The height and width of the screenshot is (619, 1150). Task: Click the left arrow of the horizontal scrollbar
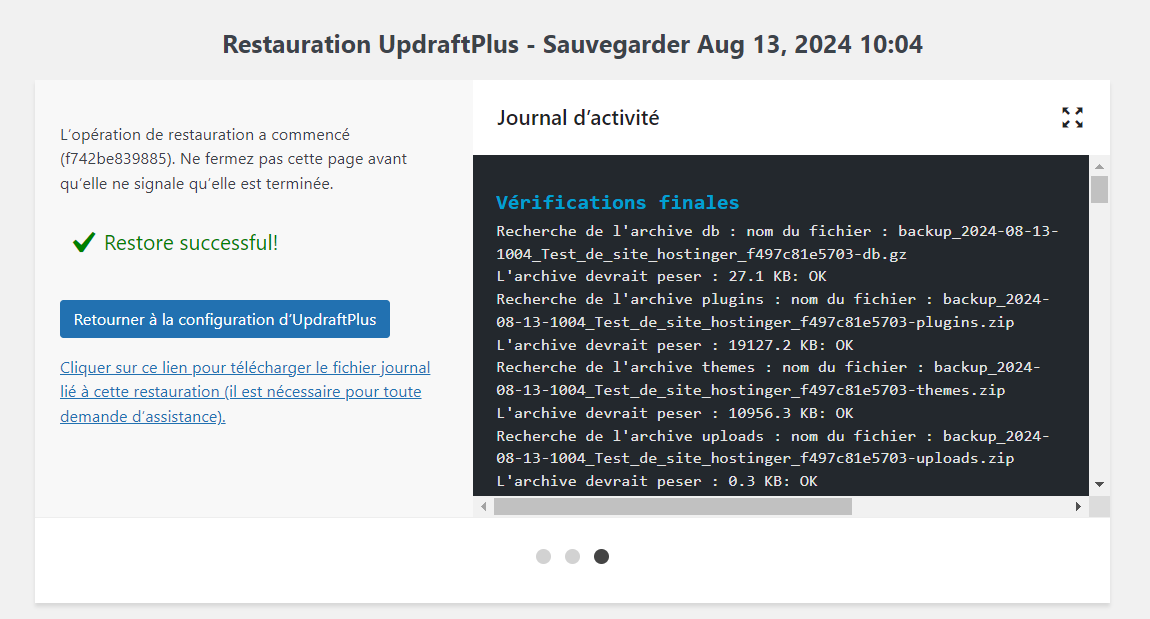click(483, 506)
